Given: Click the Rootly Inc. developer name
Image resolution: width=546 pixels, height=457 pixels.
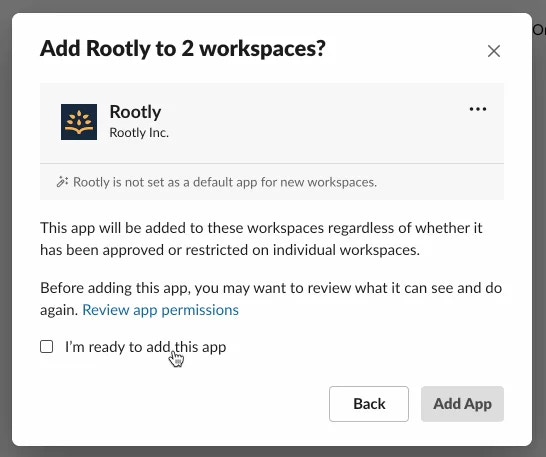Looking at the screenshot, I should [139, 133].
